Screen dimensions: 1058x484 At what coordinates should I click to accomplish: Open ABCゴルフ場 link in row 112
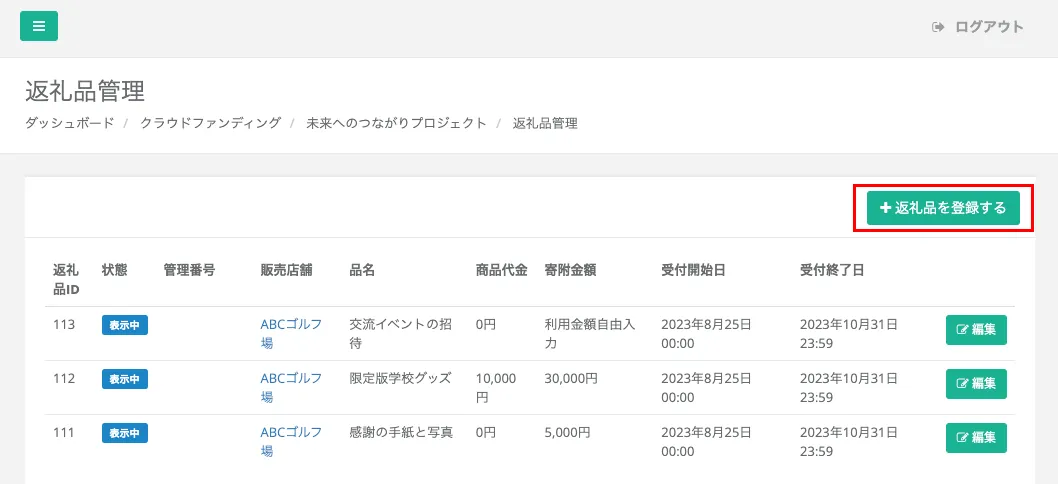(x=291, y=387)
